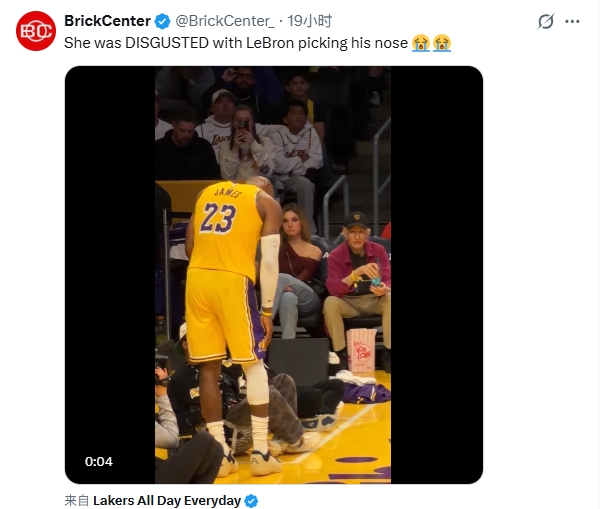Screen dimensions: 600x509
Task: Click the tweet text about LeBron
Action: (236, 42)
